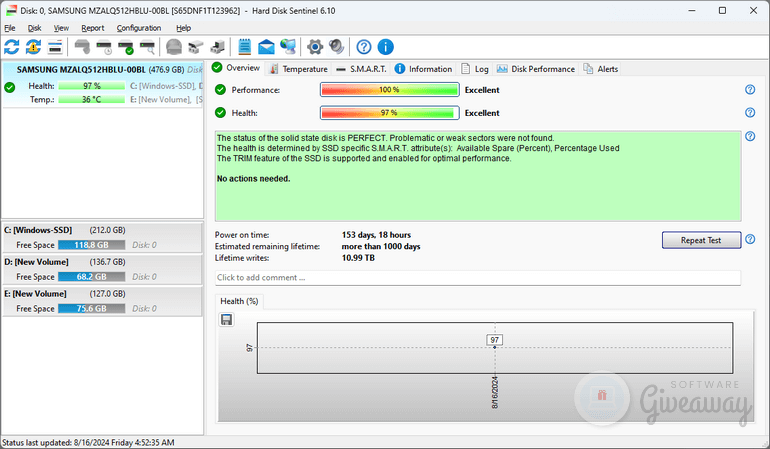
Task: Click the E: free space 75.6 GB bar
Action: coord(91,309)
